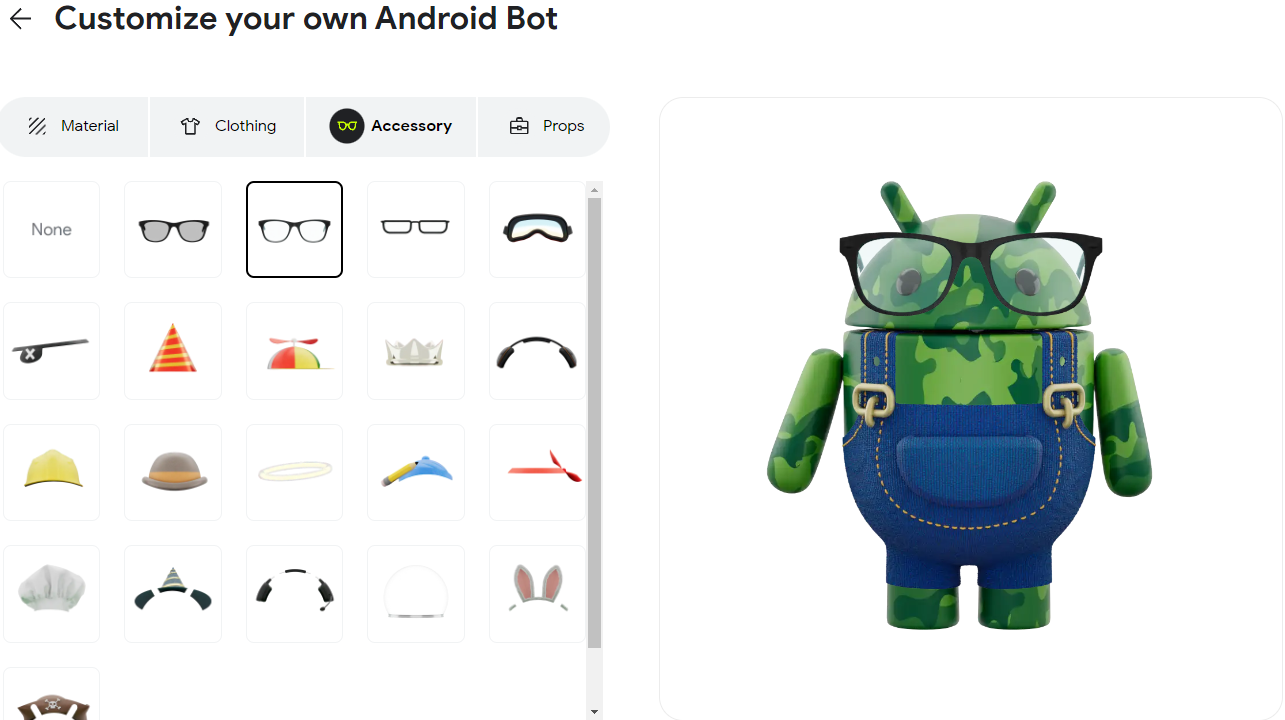Switch to the Clothing tab
This screenshot has height=720, width=1285.
pos(228,126)
